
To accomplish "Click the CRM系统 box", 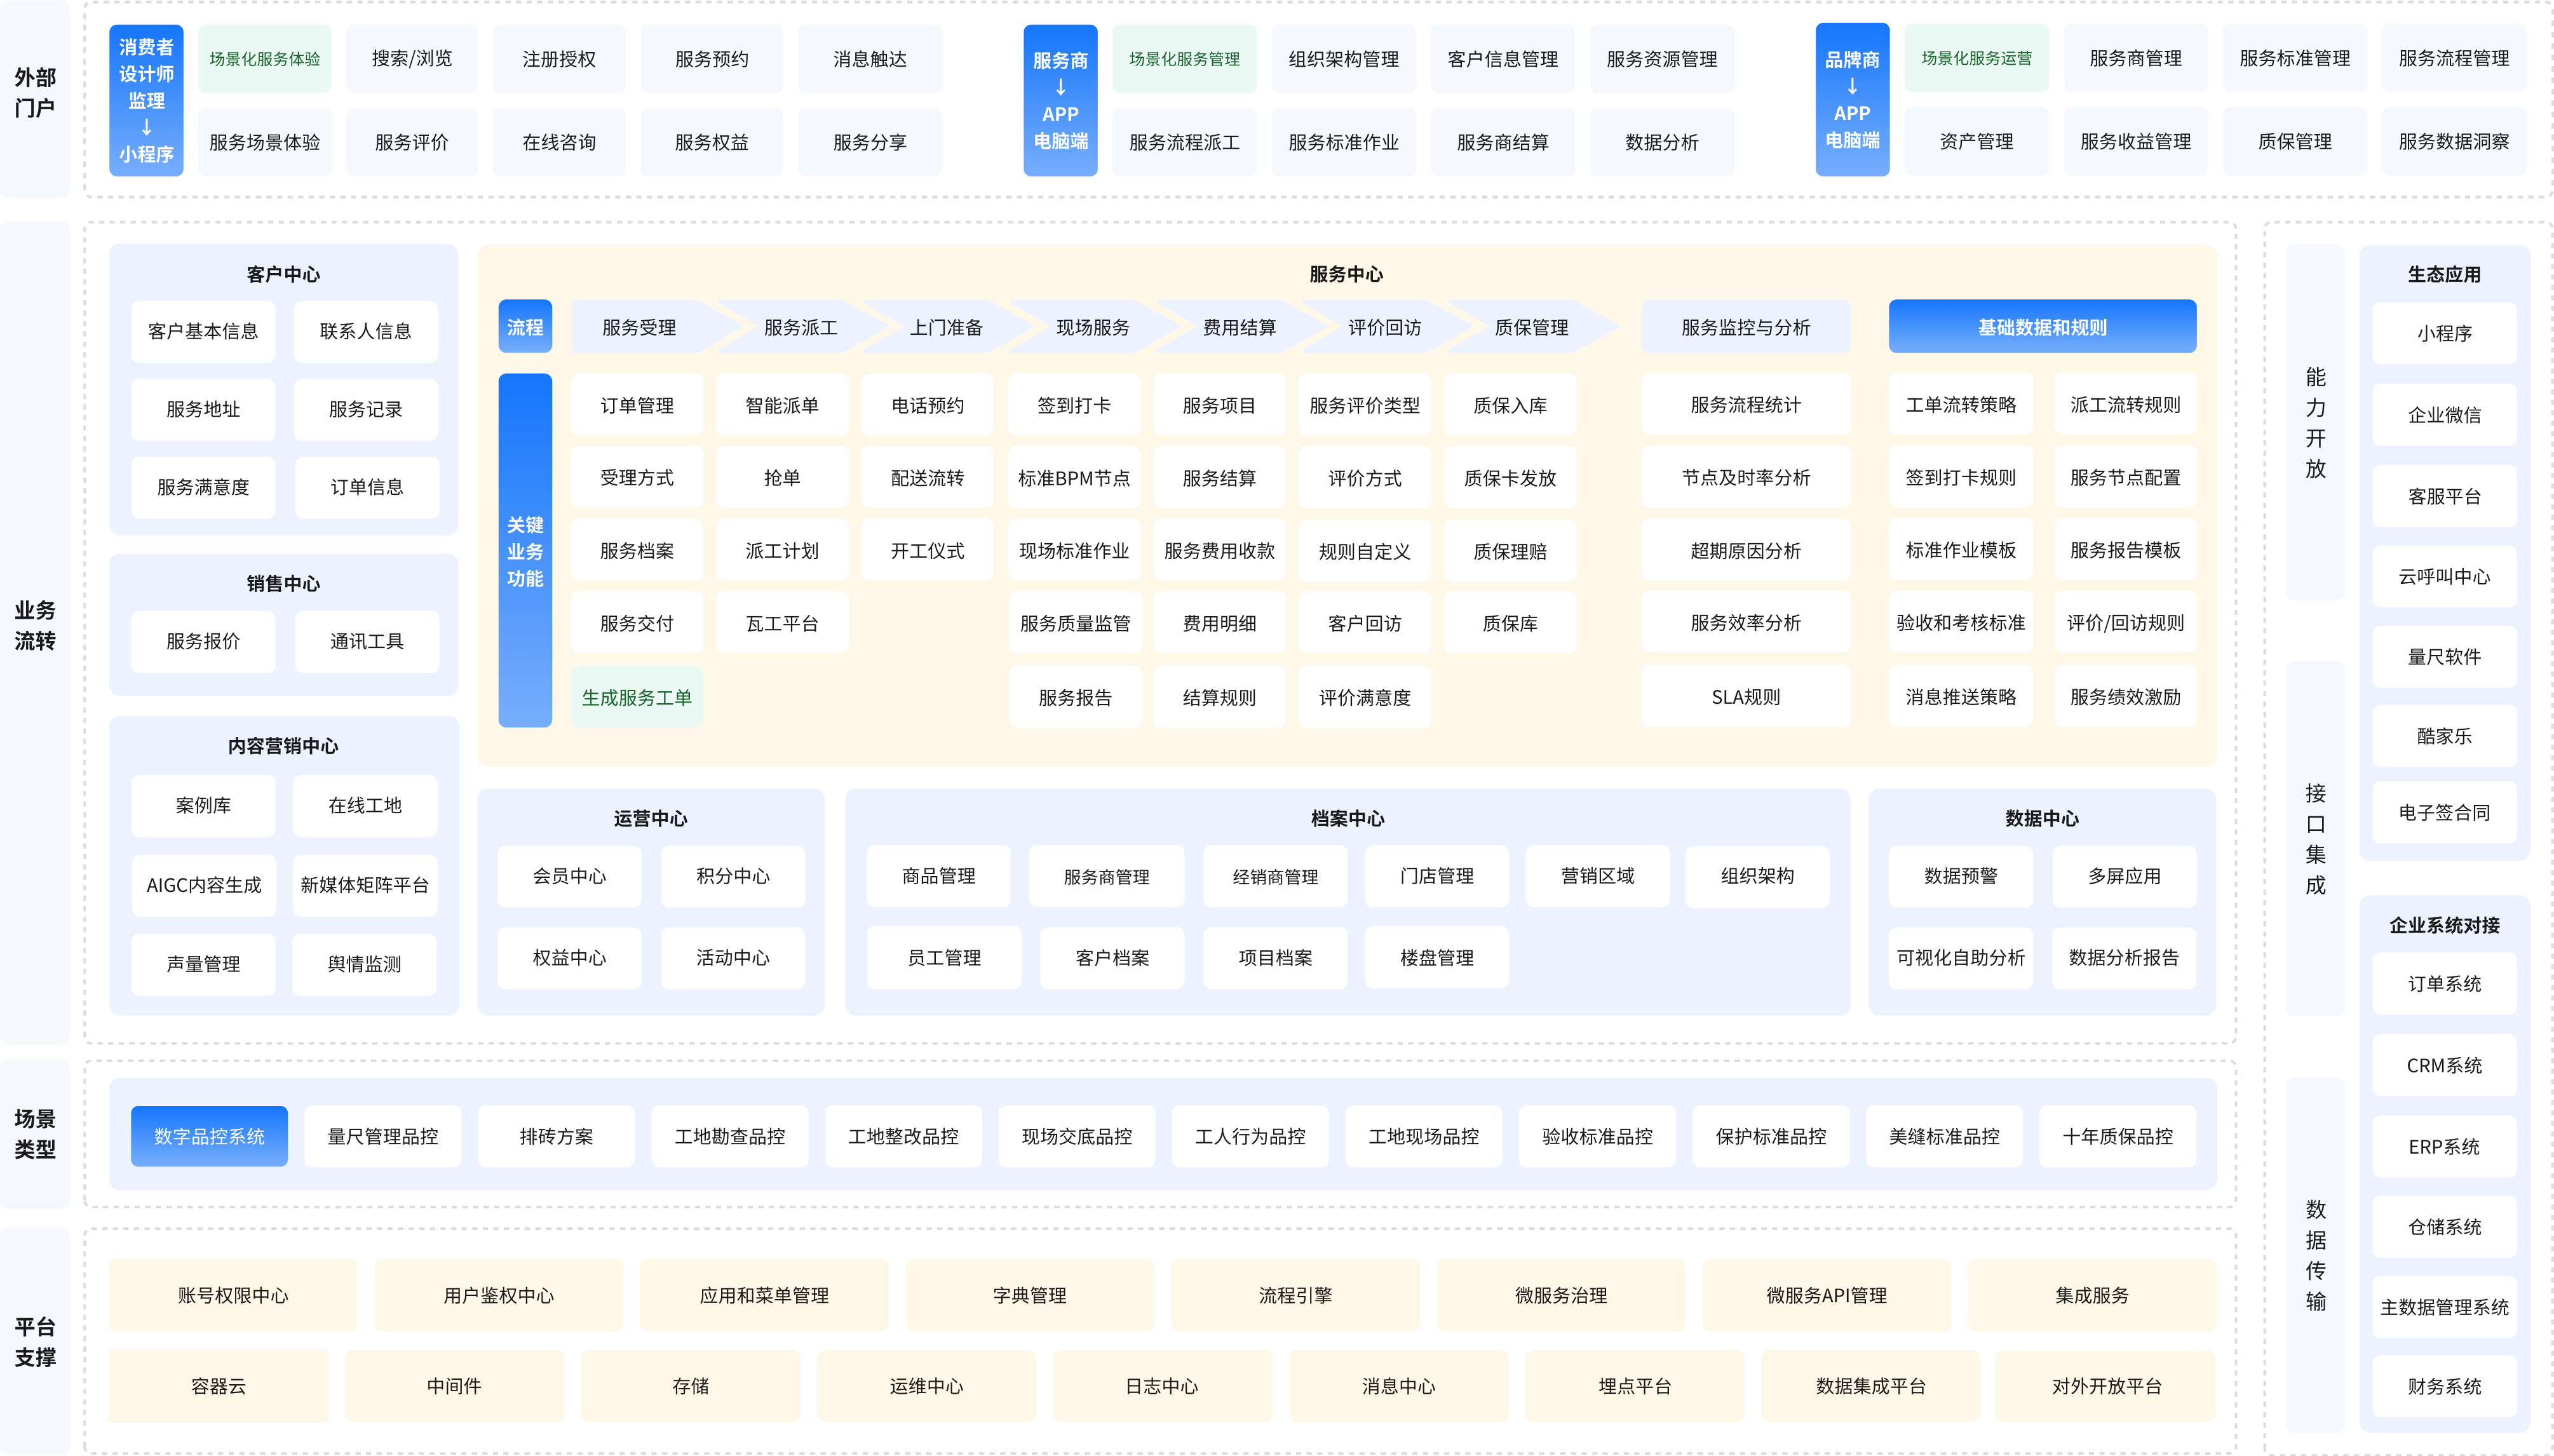I will (2444, 1065).
